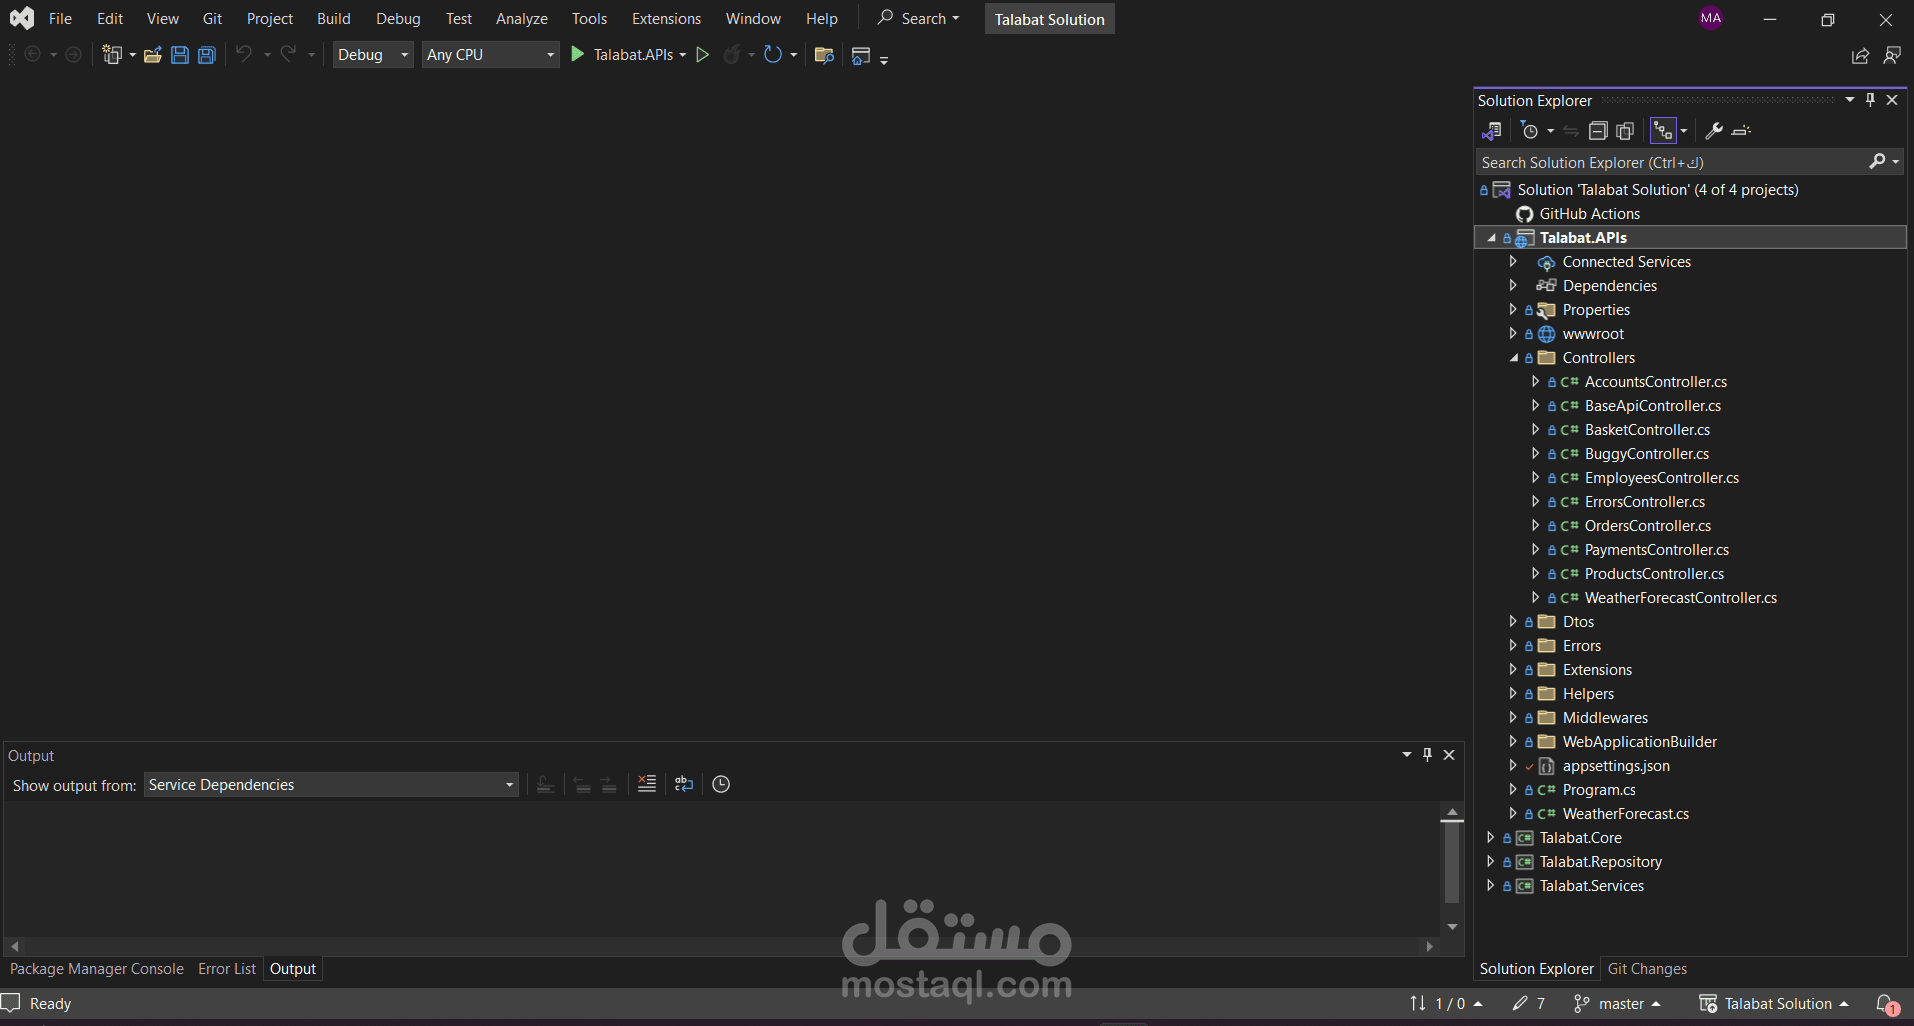1914x1026 pixels.
Task: Toggle Word Wrap in Output panel
Action: click(x=684, y=784)
